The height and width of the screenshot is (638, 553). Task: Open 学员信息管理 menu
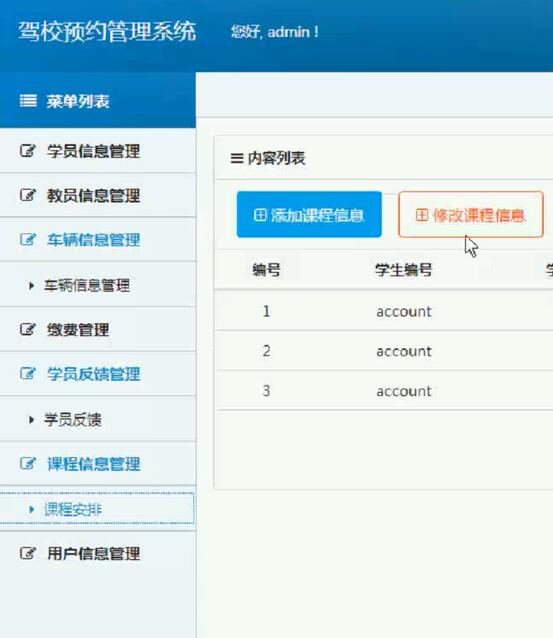click(x=98, y=151)
